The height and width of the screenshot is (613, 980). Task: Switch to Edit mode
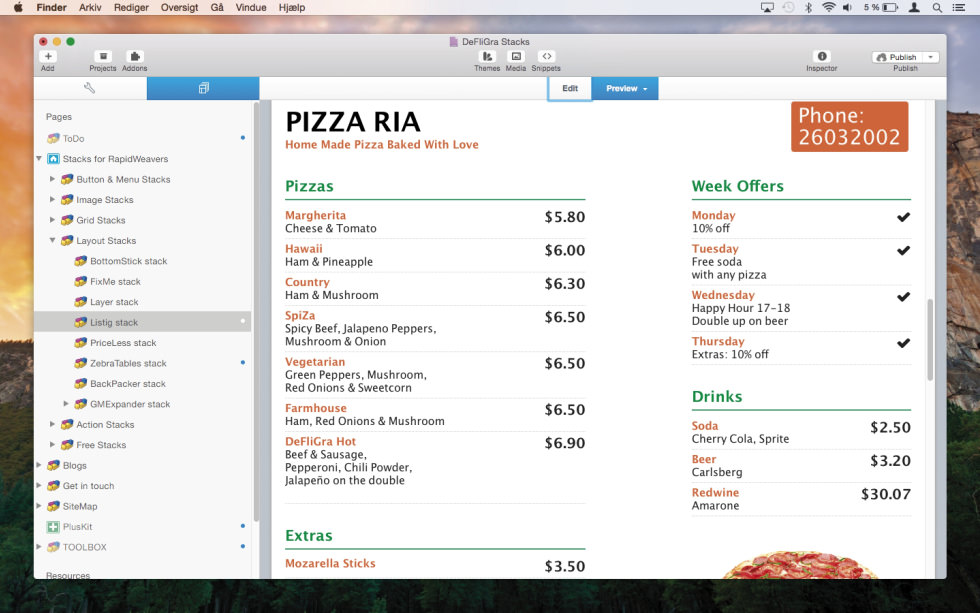[x=570, y=88]
